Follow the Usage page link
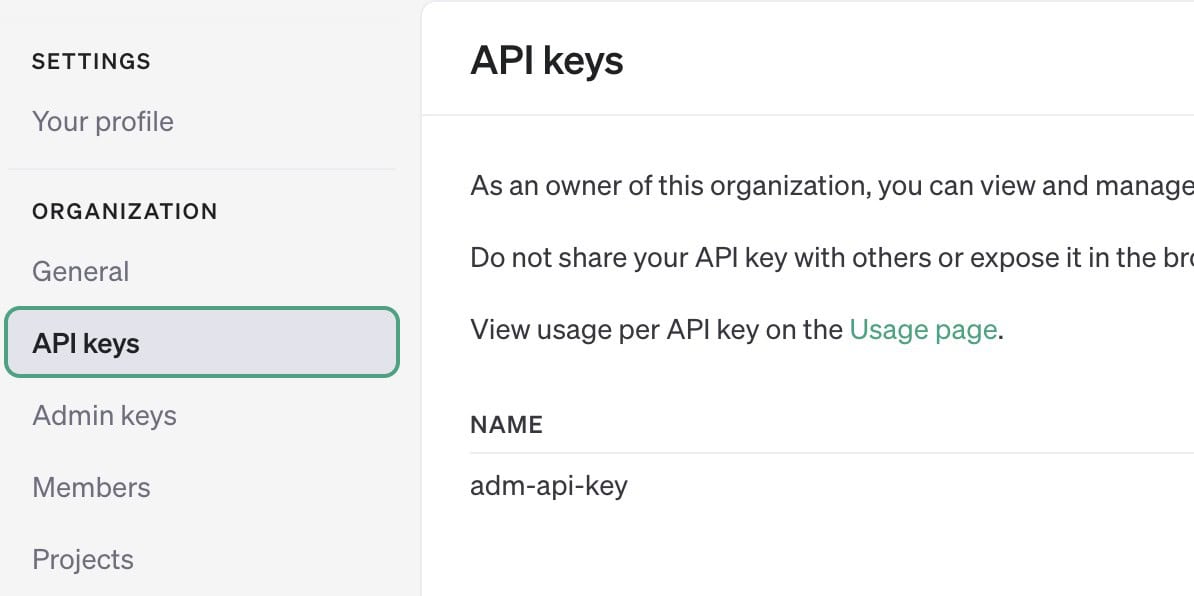Screen dimensions: 1194x596 coord(923,330)
